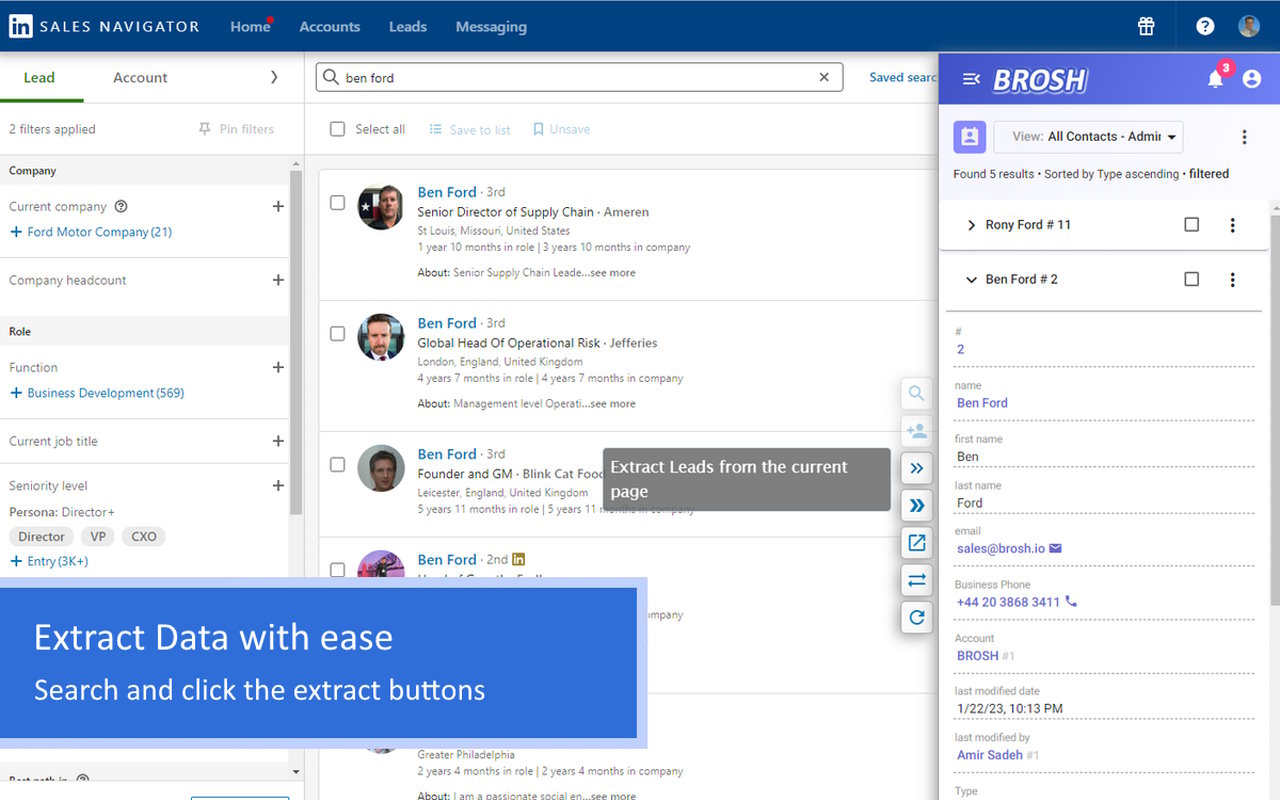Add a Function filter
The image size is (1280, 800).
[278, 367]
